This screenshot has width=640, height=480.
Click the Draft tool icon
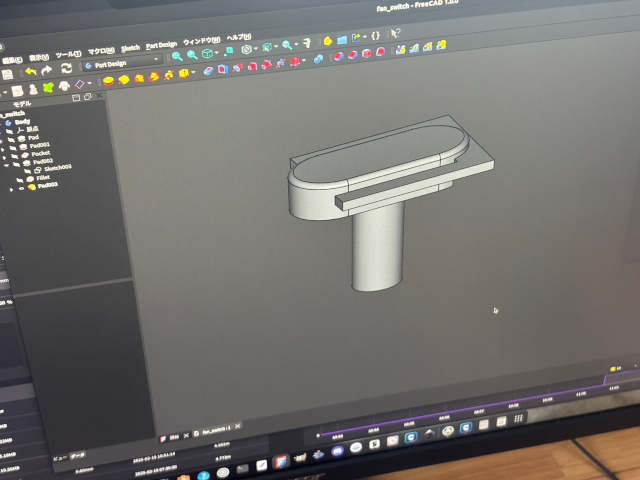367,53
